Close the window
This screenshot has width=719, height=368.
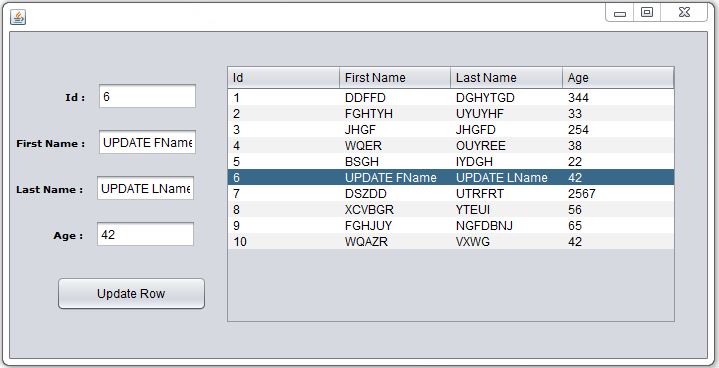pos(684,12)
